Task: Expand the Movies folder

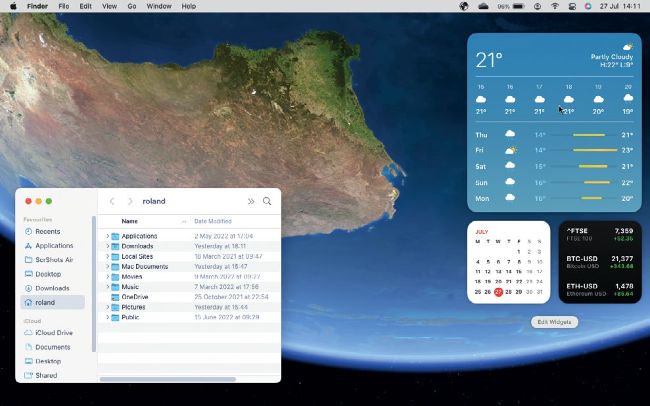Action: coord(107,277)
